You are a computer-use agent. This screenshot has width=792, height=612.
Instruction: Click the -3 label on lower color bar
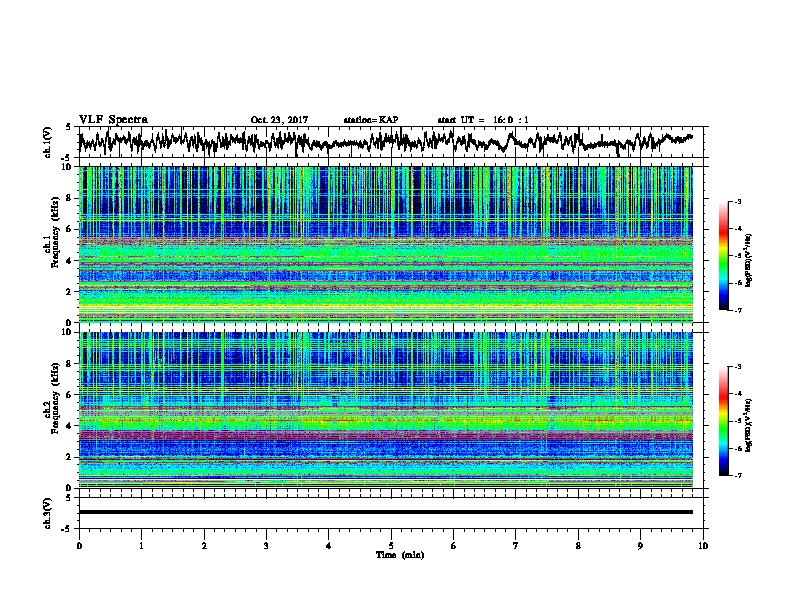738,367
